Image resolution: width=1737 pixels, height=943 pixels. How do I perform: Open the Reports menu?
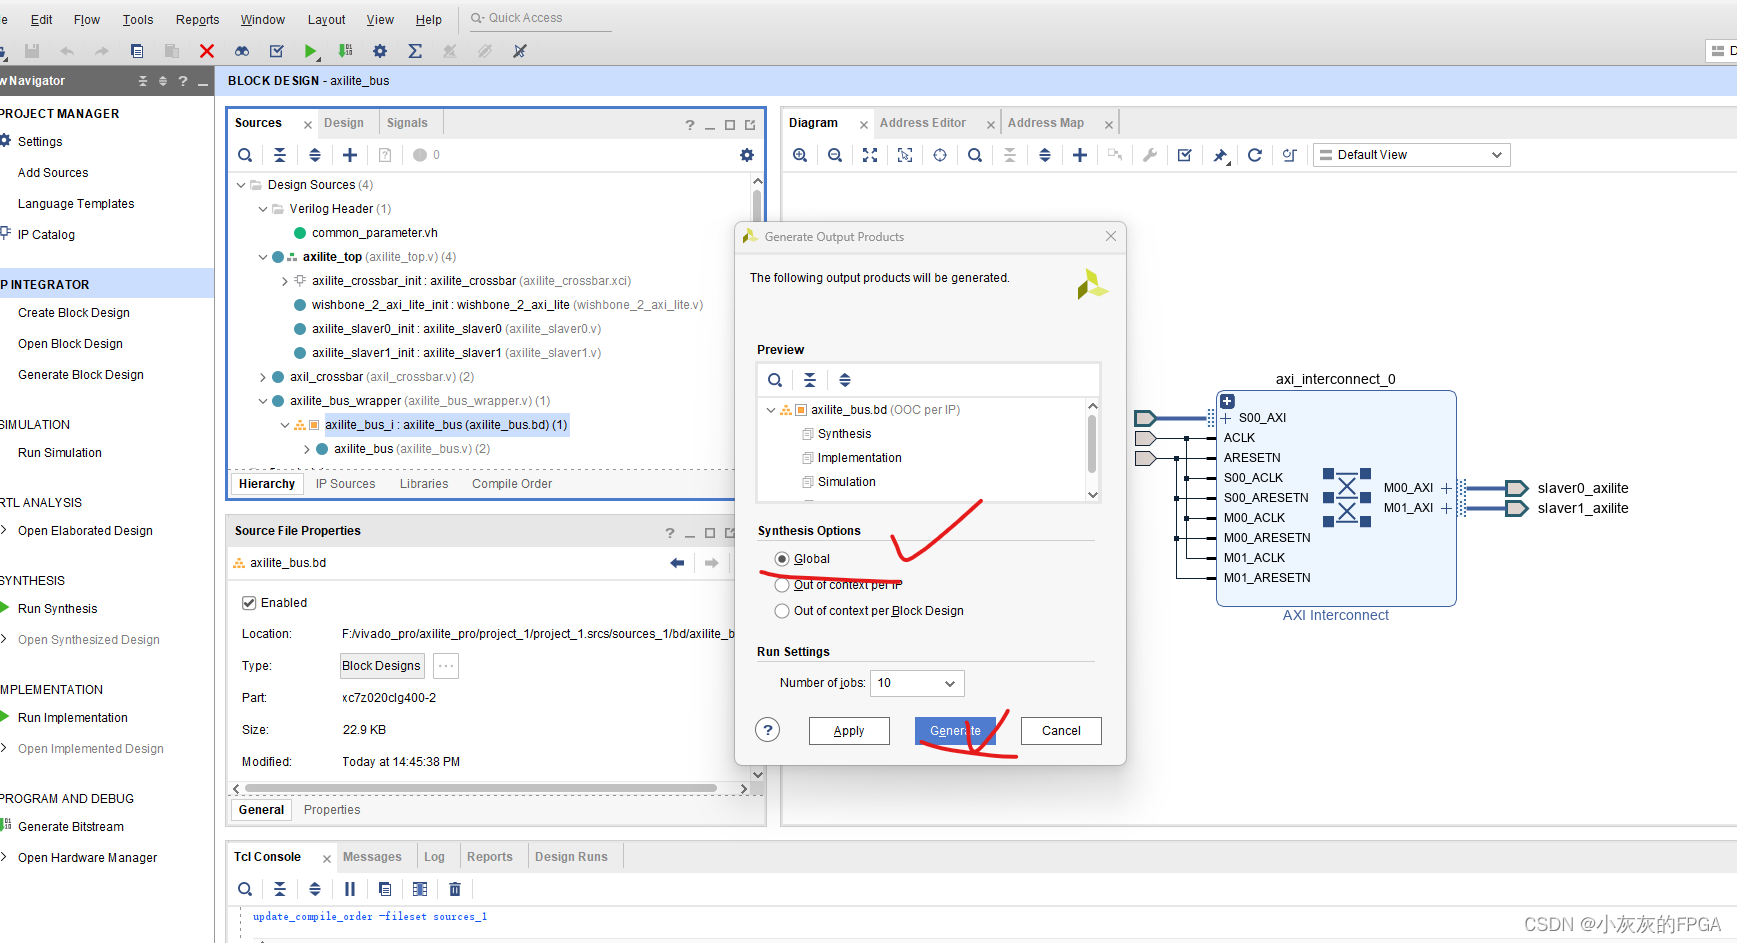pos(197,19)
